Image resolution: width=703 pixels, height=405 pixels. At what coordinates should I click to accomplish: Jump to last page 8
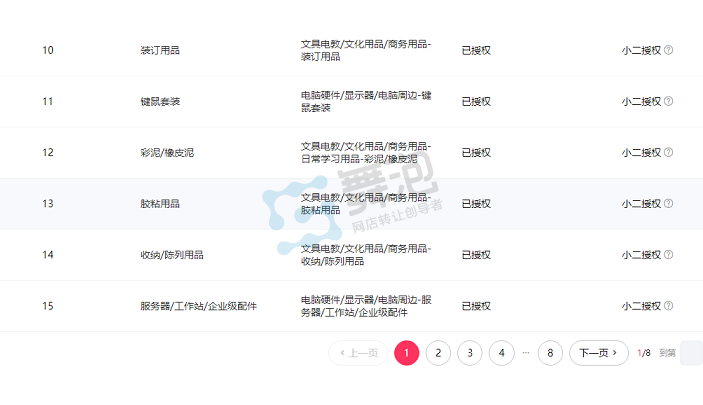(x=550, y=353)
